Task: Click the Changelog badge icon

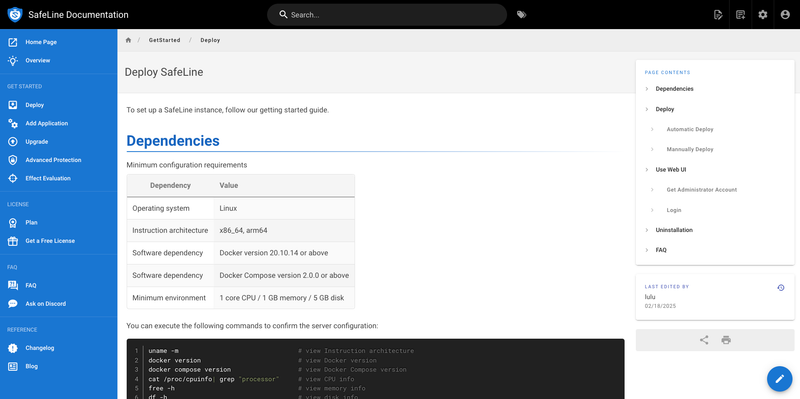Action: point(13,348)
